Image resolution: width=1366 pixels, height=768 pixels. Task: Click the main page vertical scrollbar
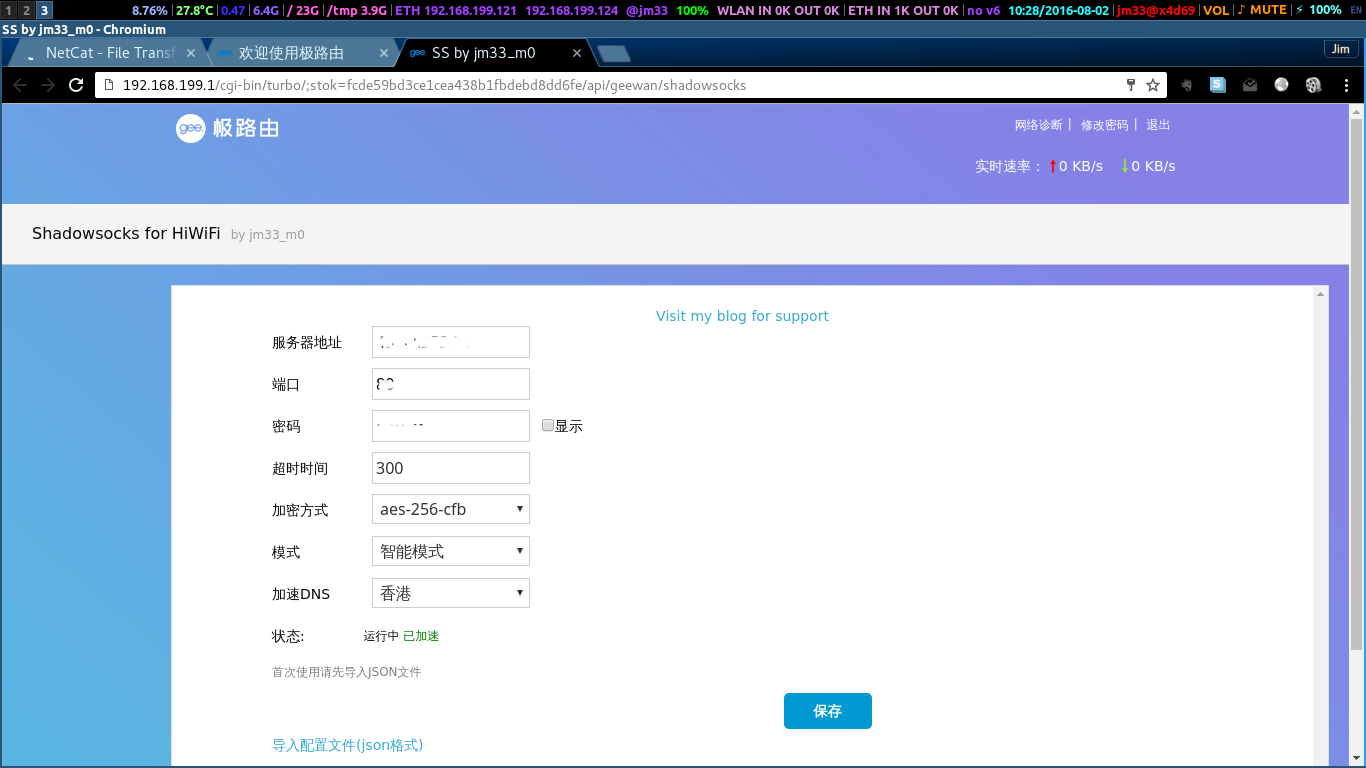1357,384
